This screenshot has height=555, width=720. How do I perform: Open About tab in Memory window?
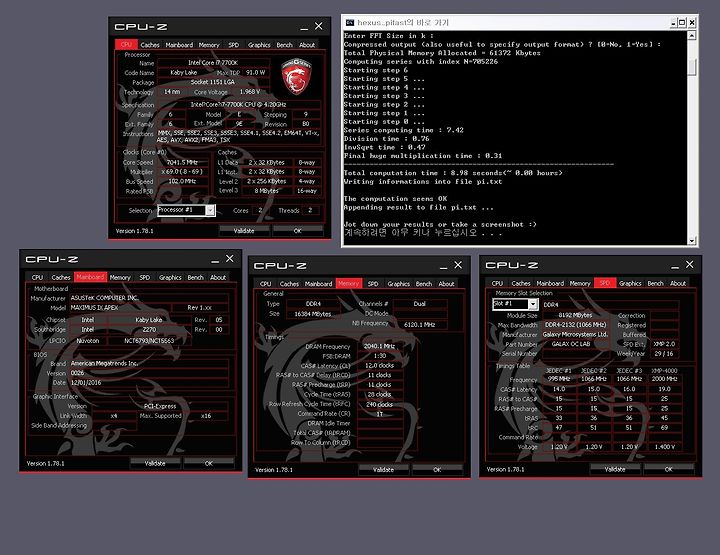point(446,284)
